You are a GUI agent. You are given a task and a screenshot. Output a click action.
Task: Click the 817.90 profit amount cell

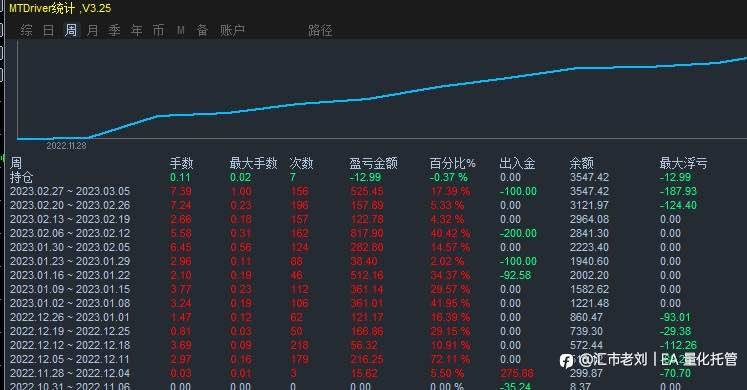pyautogui.click(x=367, y=233)
